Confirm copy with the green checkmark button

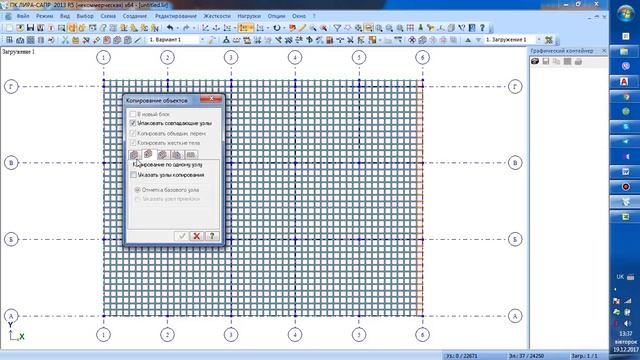[x=182, y=236]
